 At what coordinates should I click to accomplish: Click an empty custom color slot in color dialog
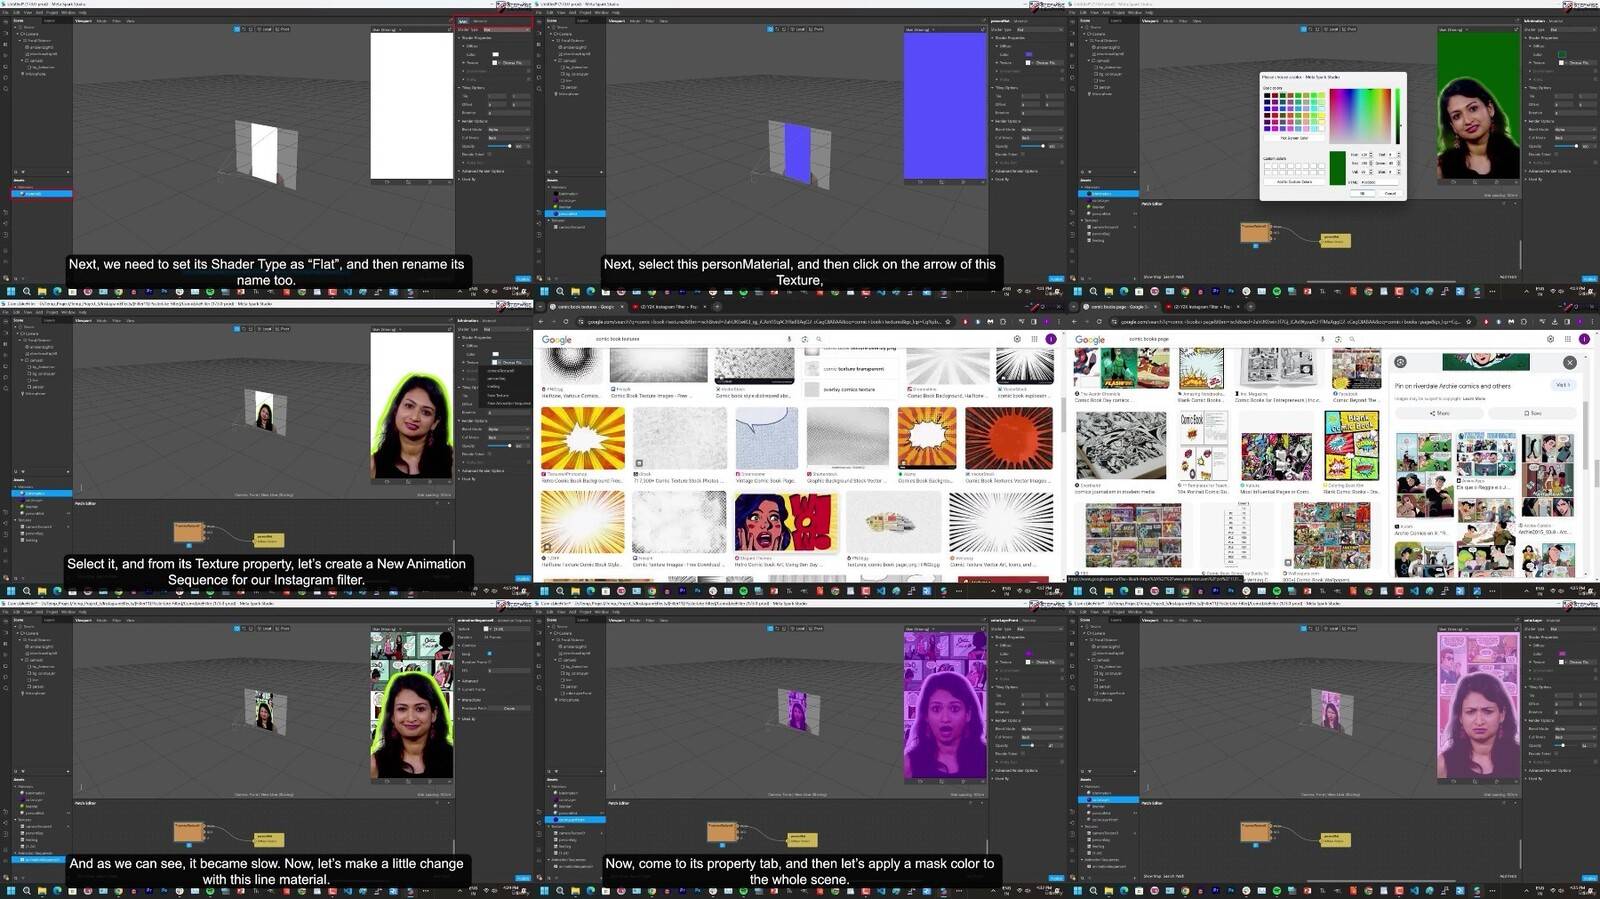tap(1267, 165)
